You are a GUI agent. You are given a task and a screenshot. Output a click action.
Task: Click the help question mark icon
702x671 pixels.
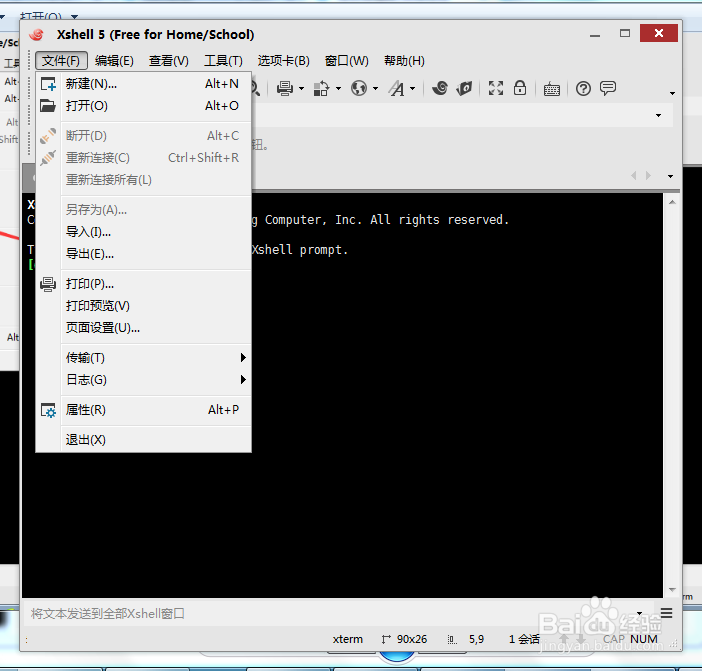point(583,89)
